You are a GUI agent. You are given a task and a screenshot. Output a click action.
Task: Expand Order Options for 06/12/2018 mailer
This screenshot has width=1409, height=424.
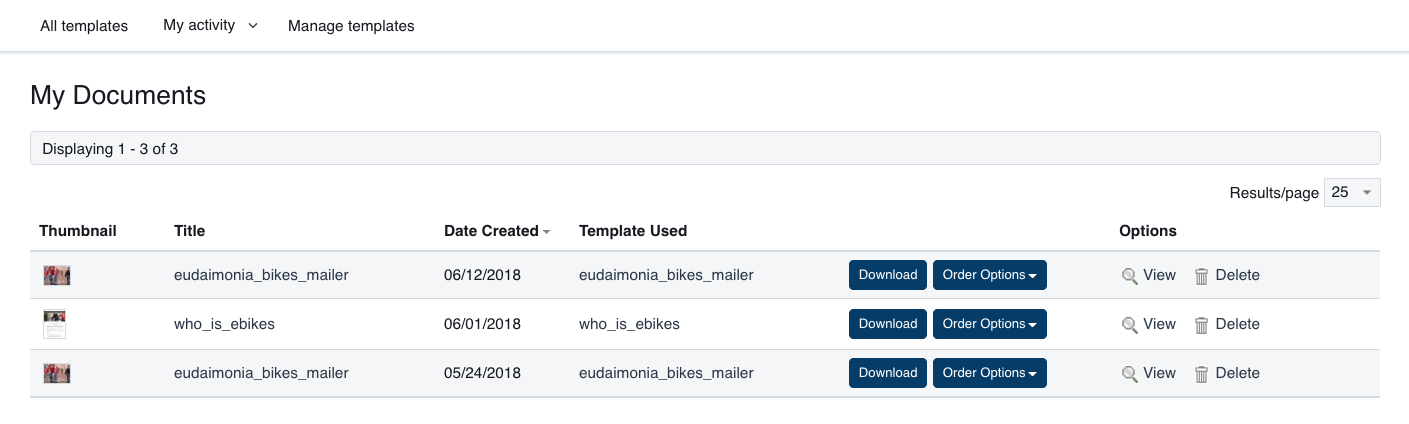tap(989, 275)
